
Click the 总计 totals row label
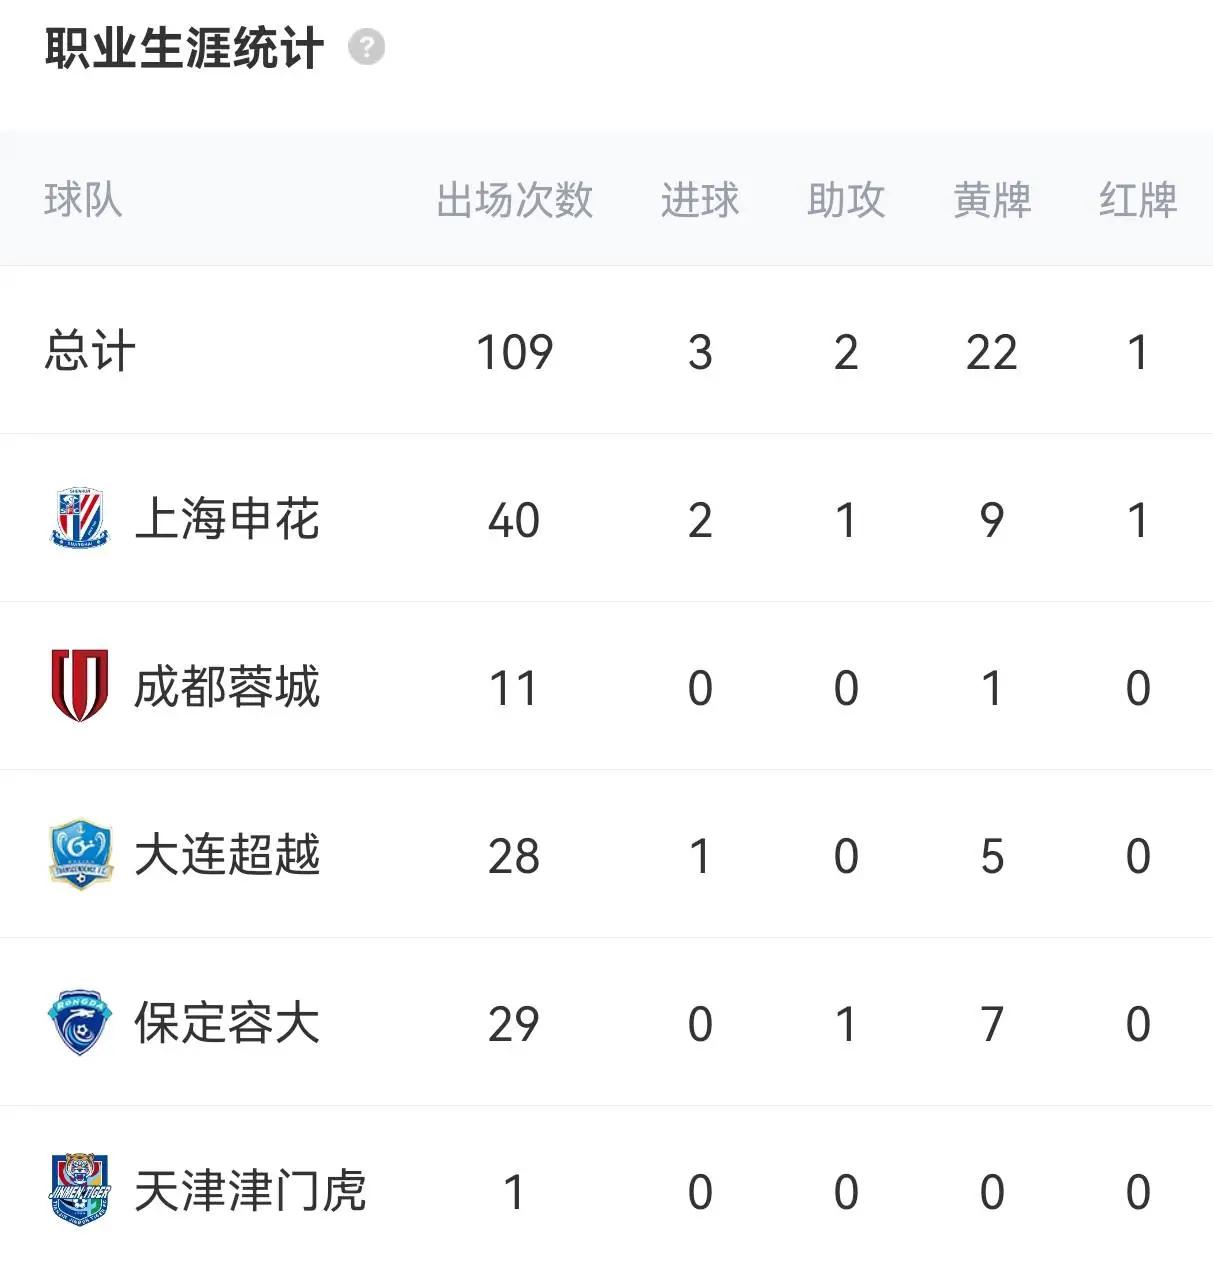[90, 352]
